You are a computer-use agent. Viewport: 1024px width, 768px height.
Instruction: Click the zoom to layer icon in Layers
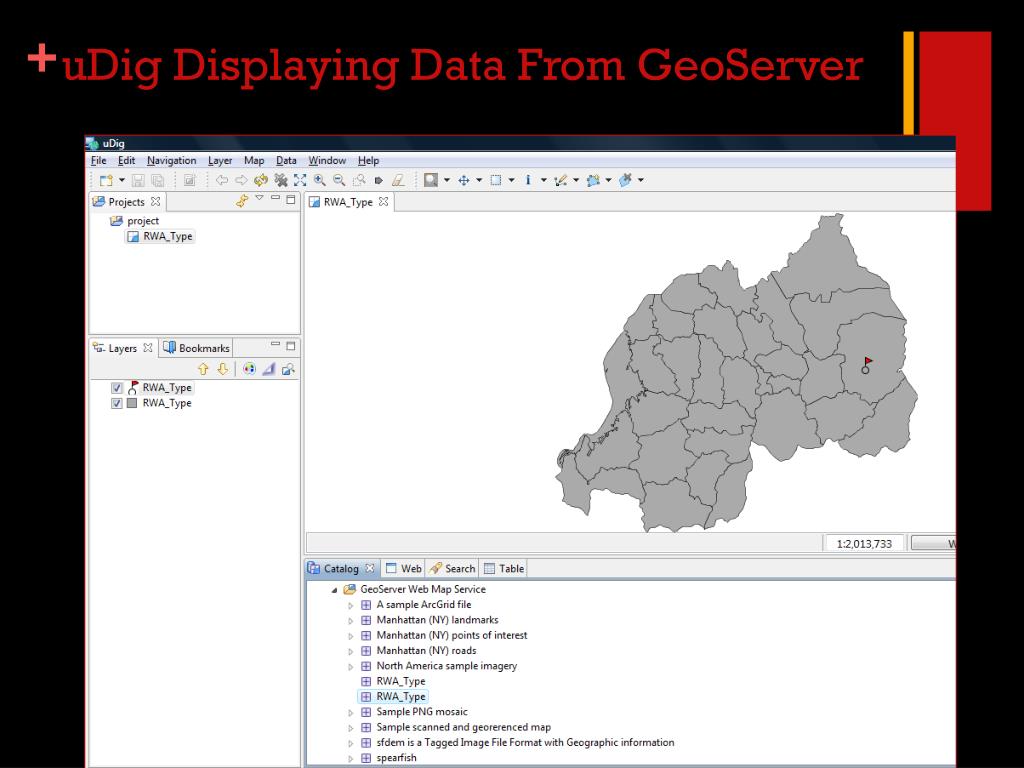click(288, 369)
